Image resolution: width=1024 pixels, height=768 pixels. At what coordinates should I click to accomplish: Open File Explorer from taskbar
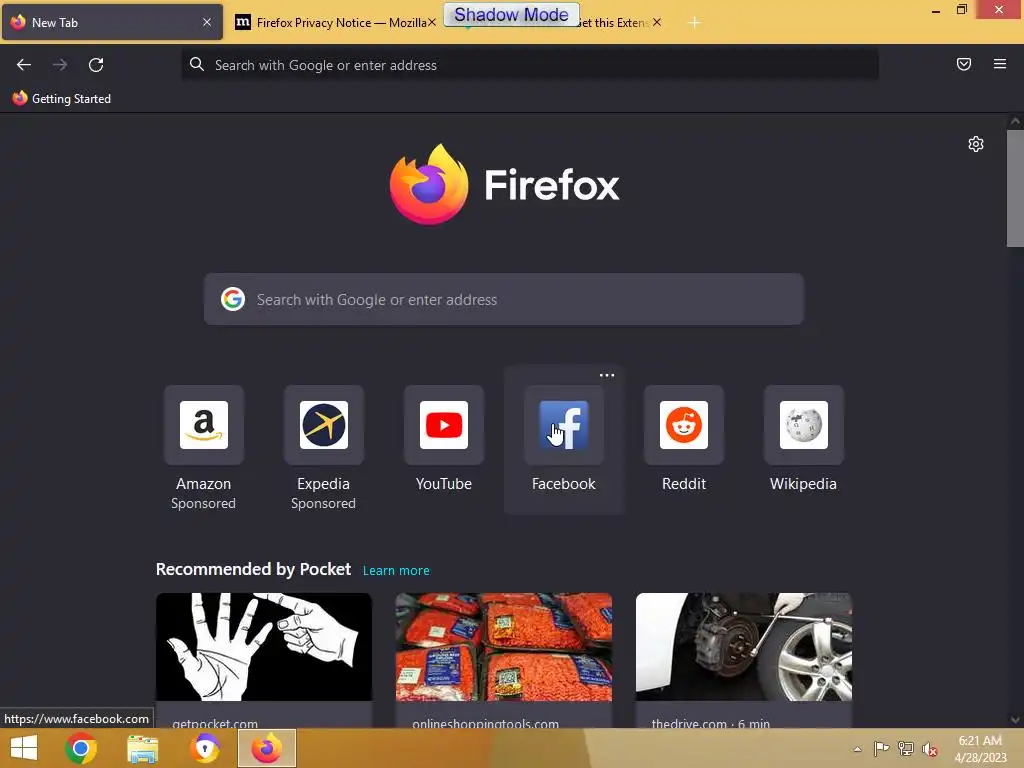tap(142, 749)
